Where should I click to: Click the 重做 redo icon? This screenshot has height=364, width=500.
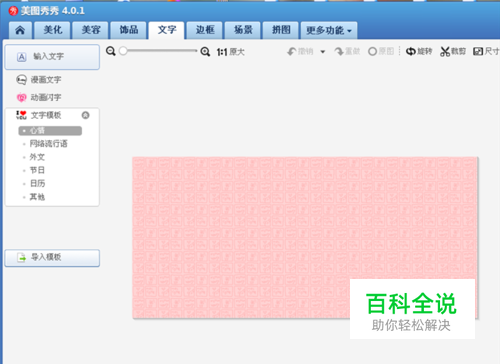[x=339, y=52]
